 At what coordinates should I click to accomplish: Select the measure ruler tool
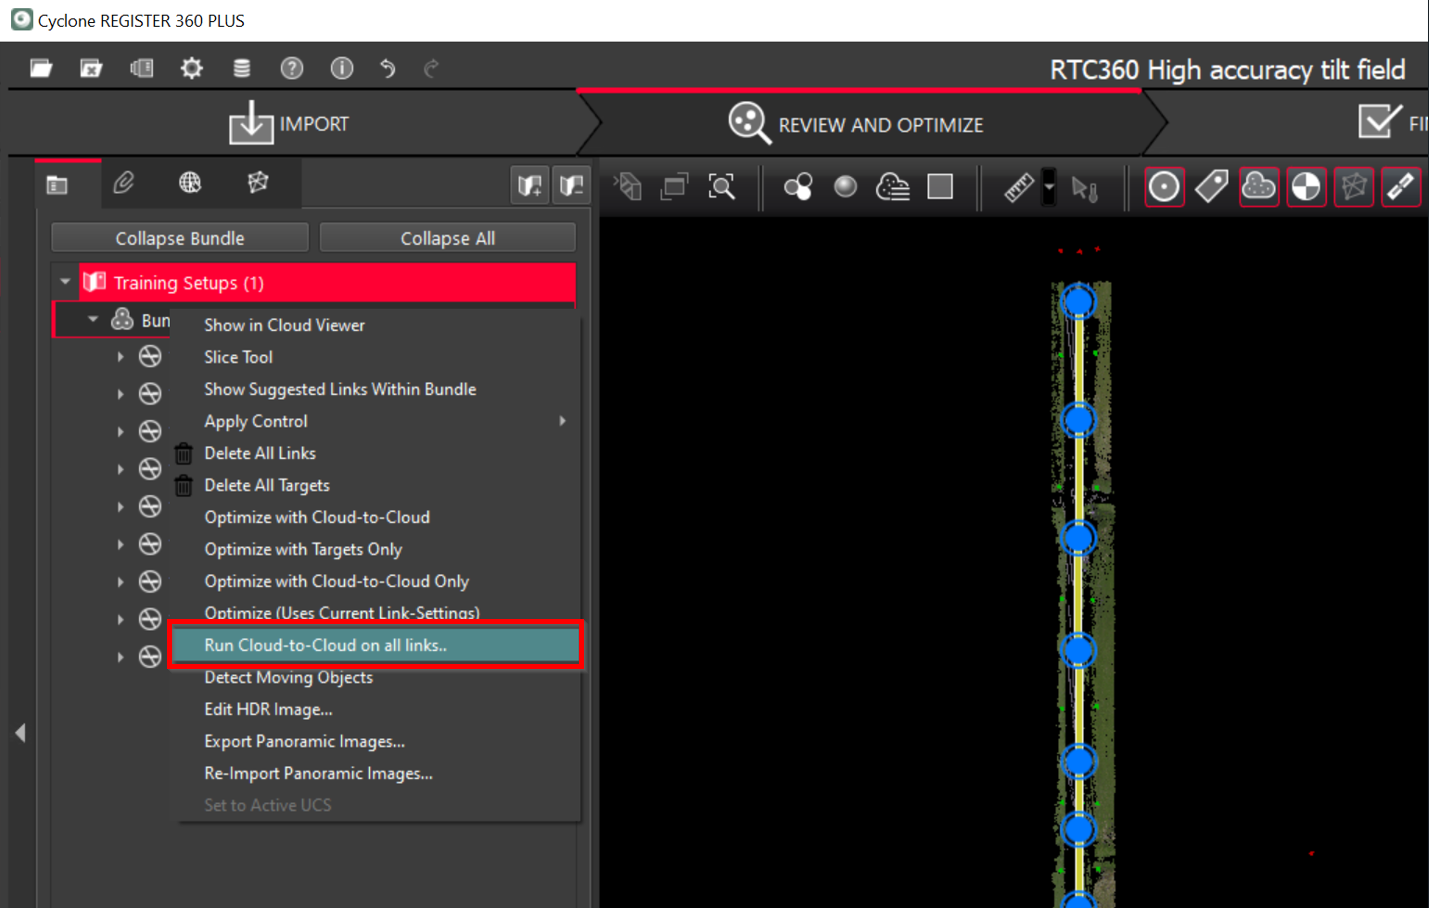point(1018,187)
